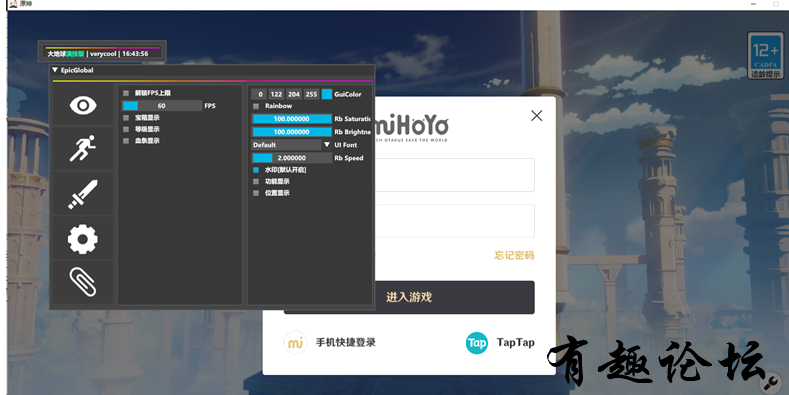This screenshot has height=395, width=789.
Task: Open the GuiColor blue swatch
Action: click(327, 94)
